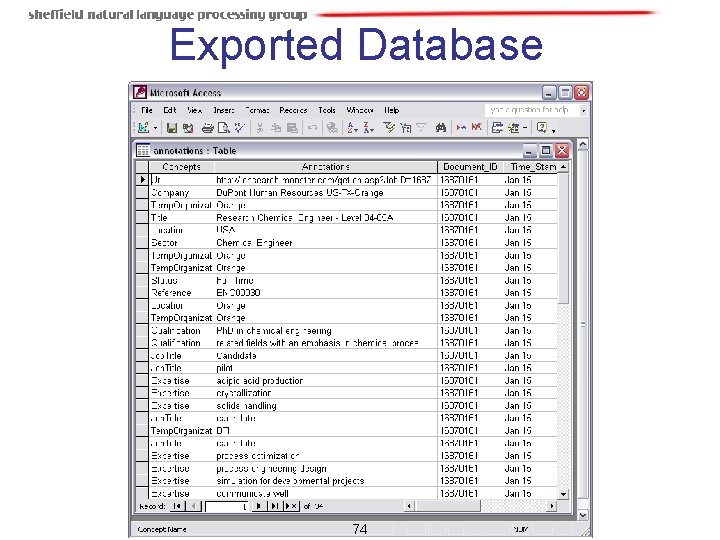720x540 pixels.
Task: Click the table's horizontal scrollbar thumb
Action: (x=446, y=506)
